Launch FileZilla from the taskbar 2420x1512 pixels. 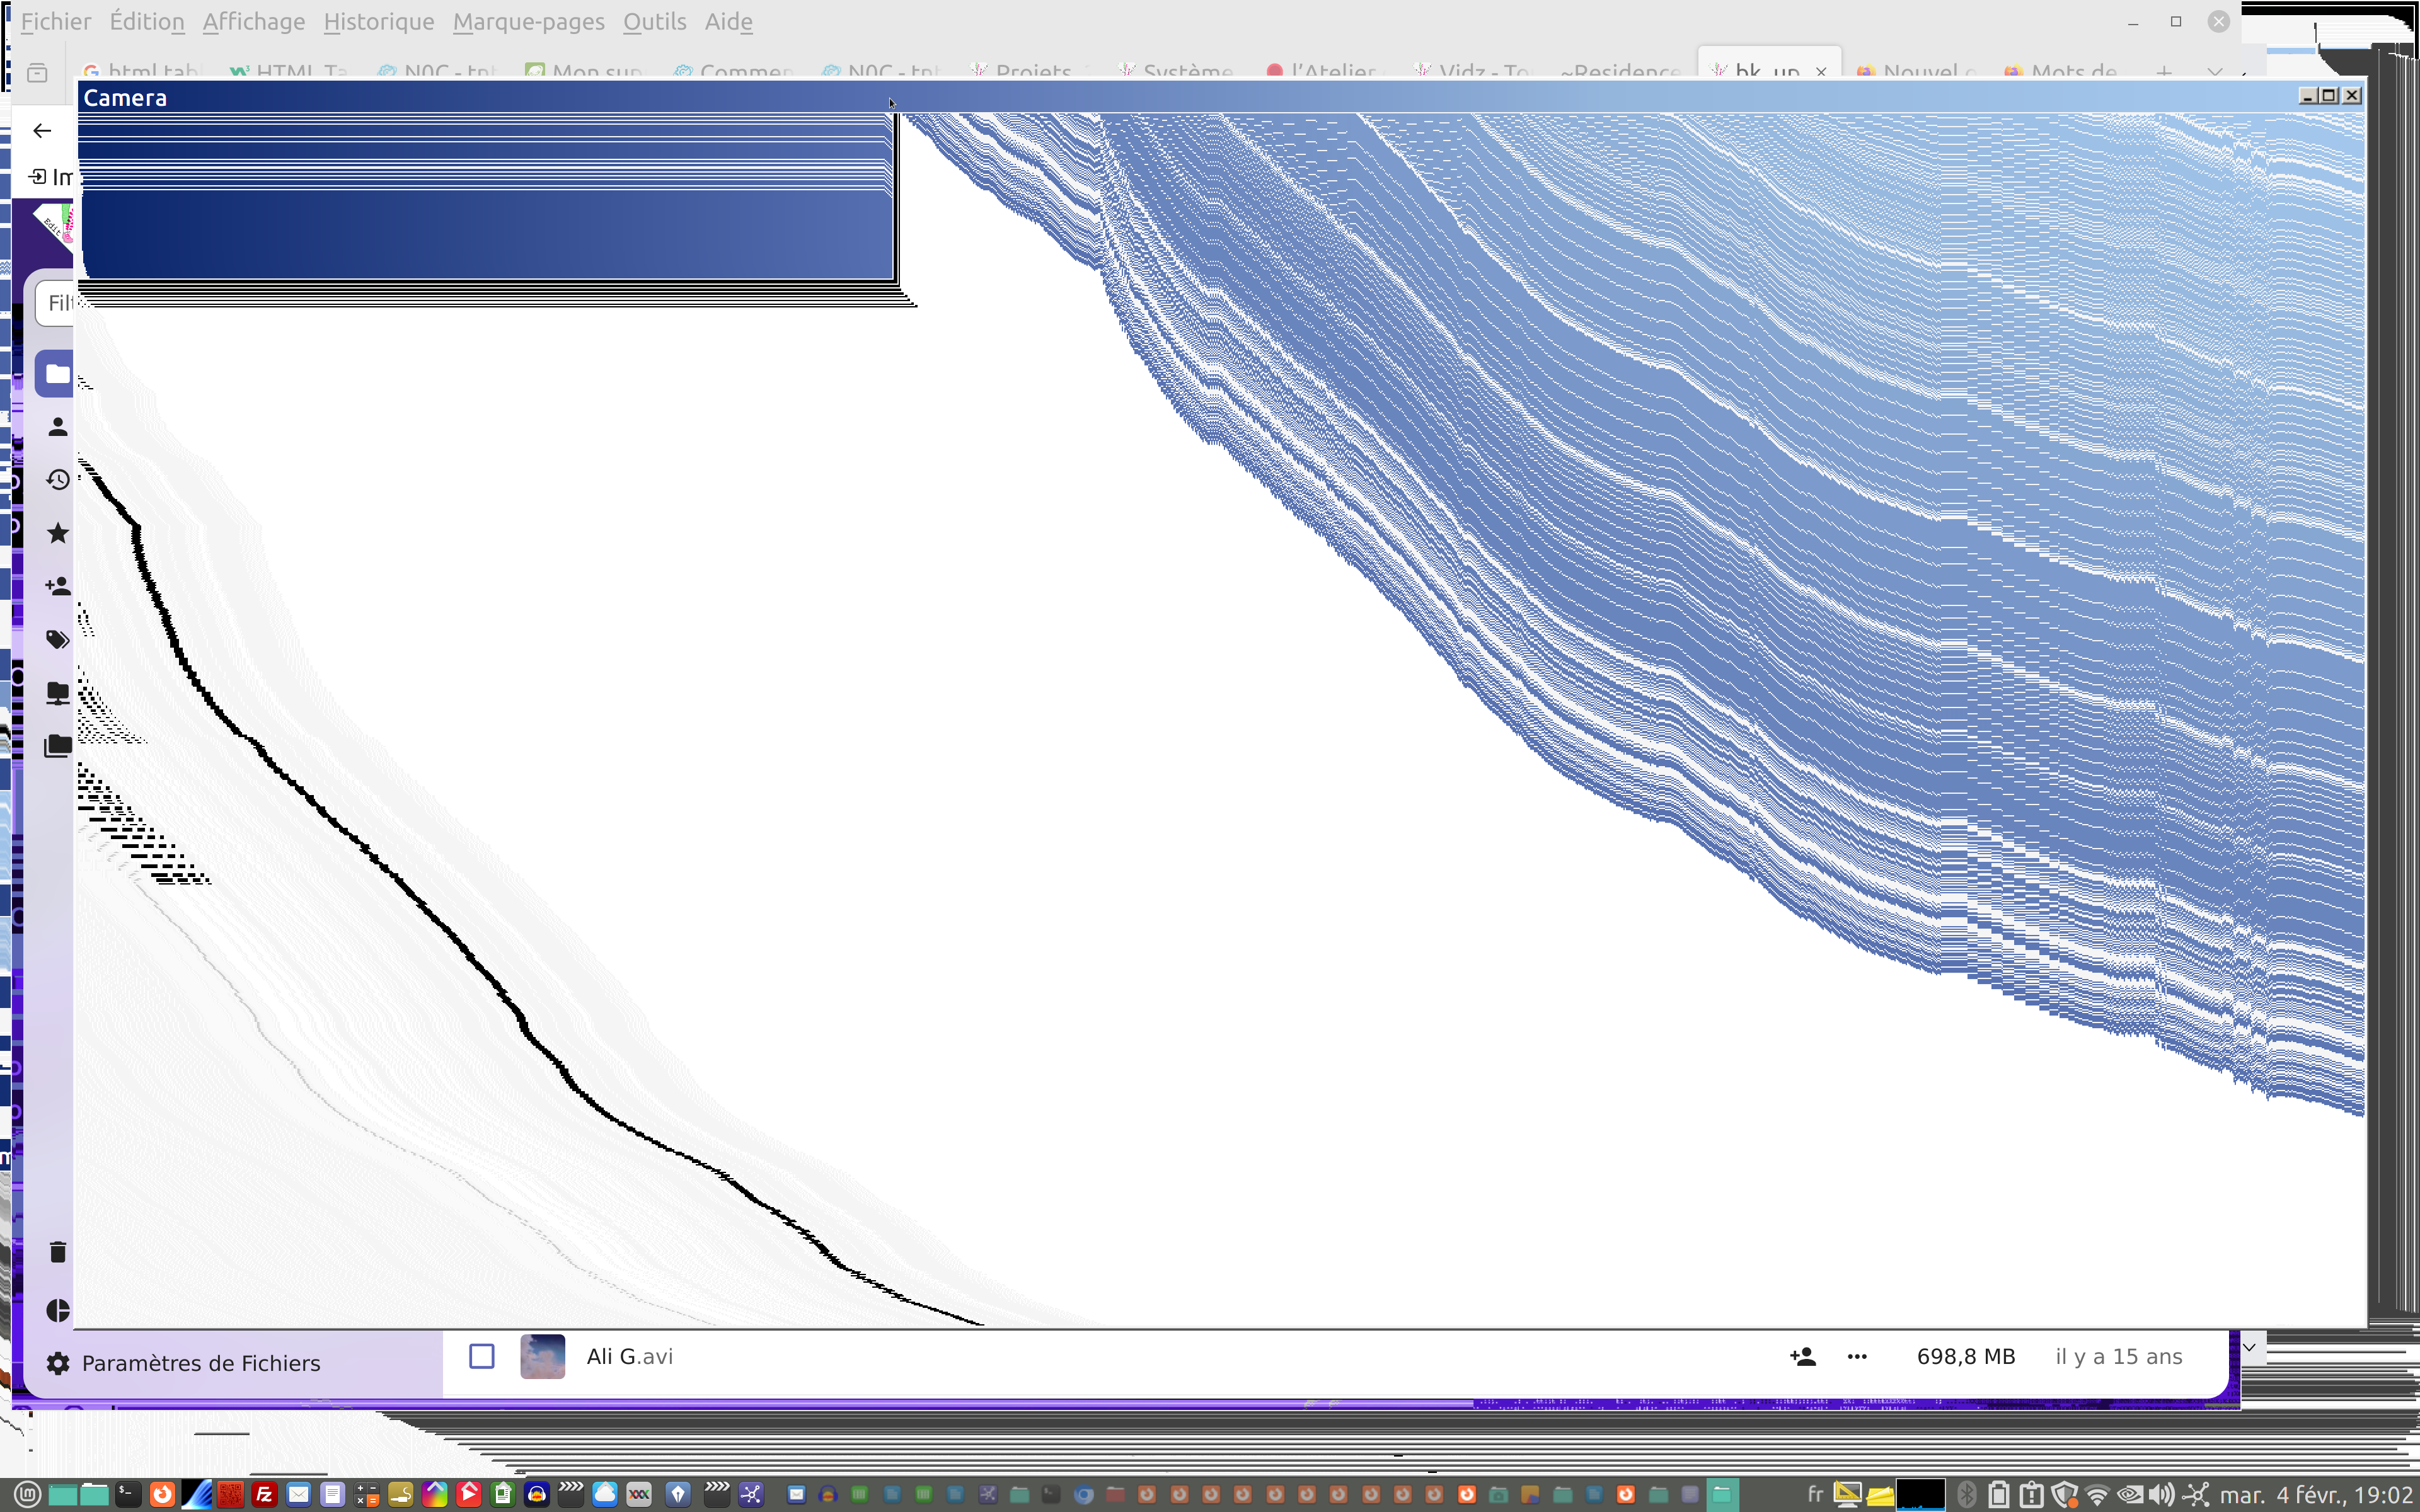tap(264, 1494)
